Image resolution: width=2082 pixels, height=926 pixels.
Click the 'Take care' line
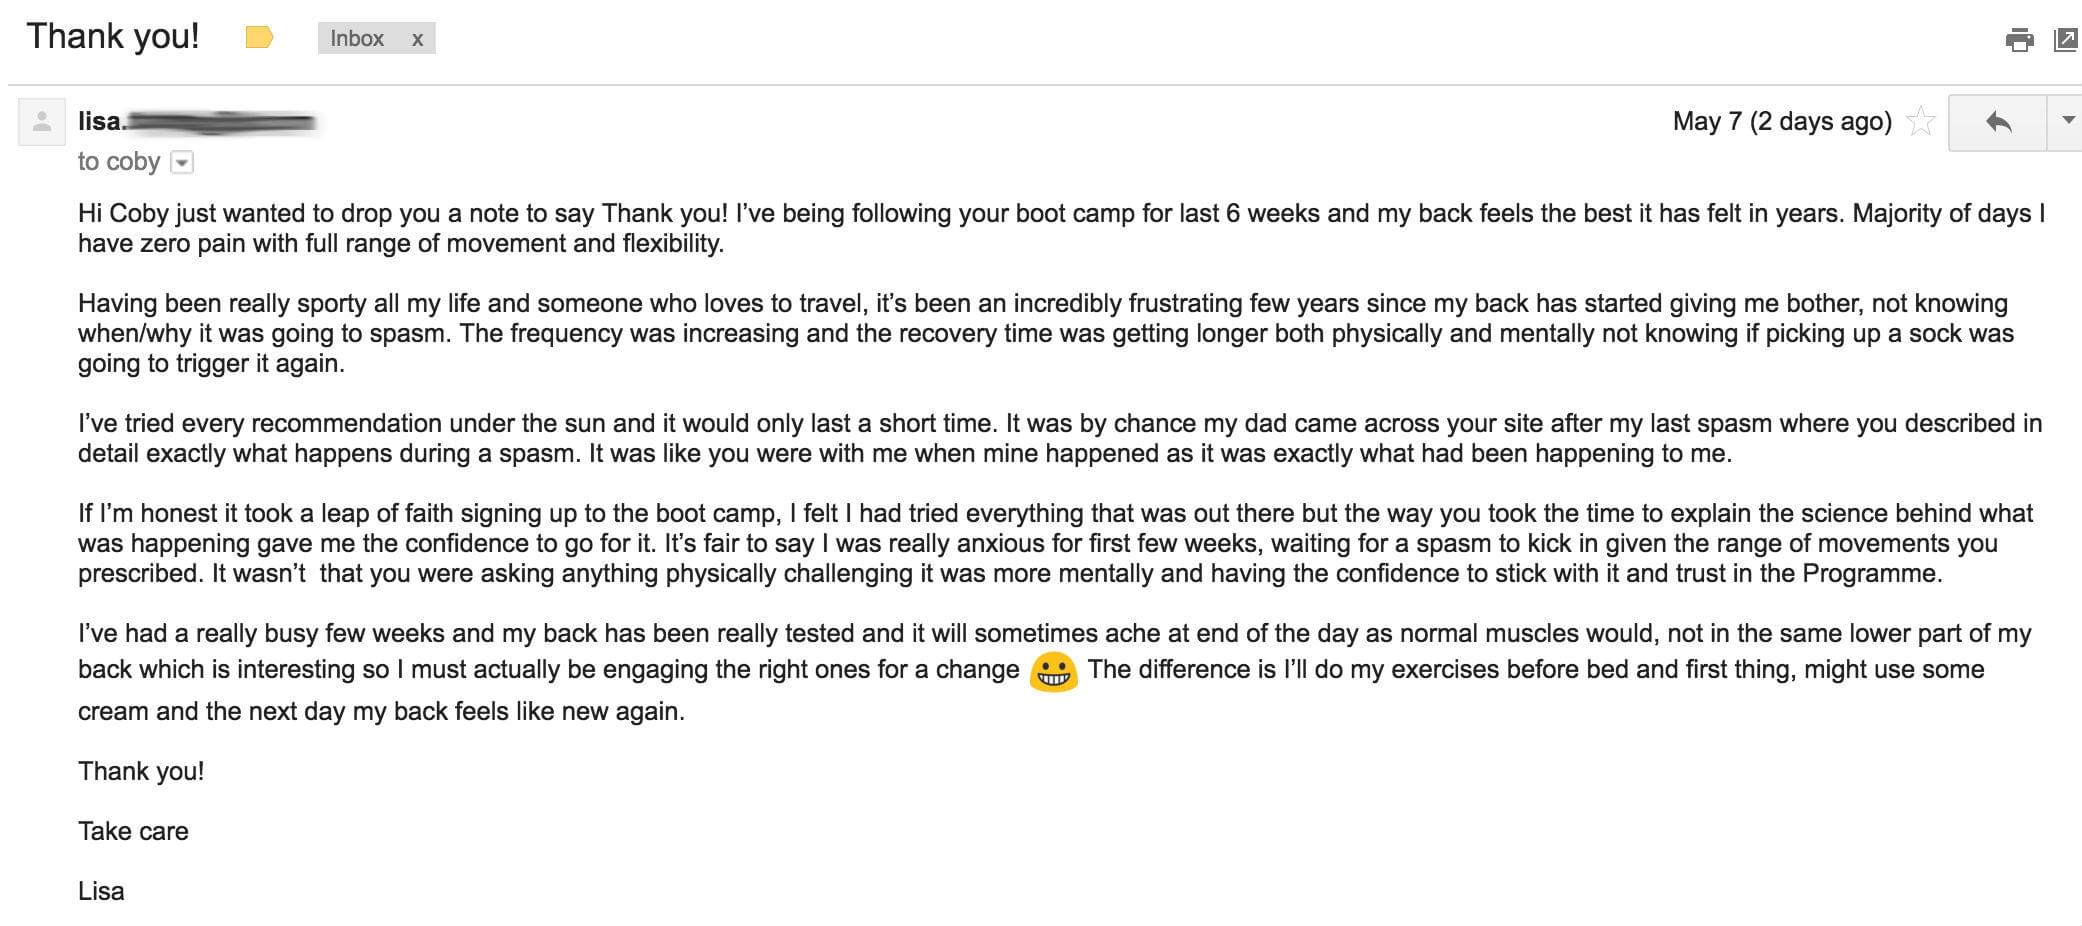[x=133, y=831]
